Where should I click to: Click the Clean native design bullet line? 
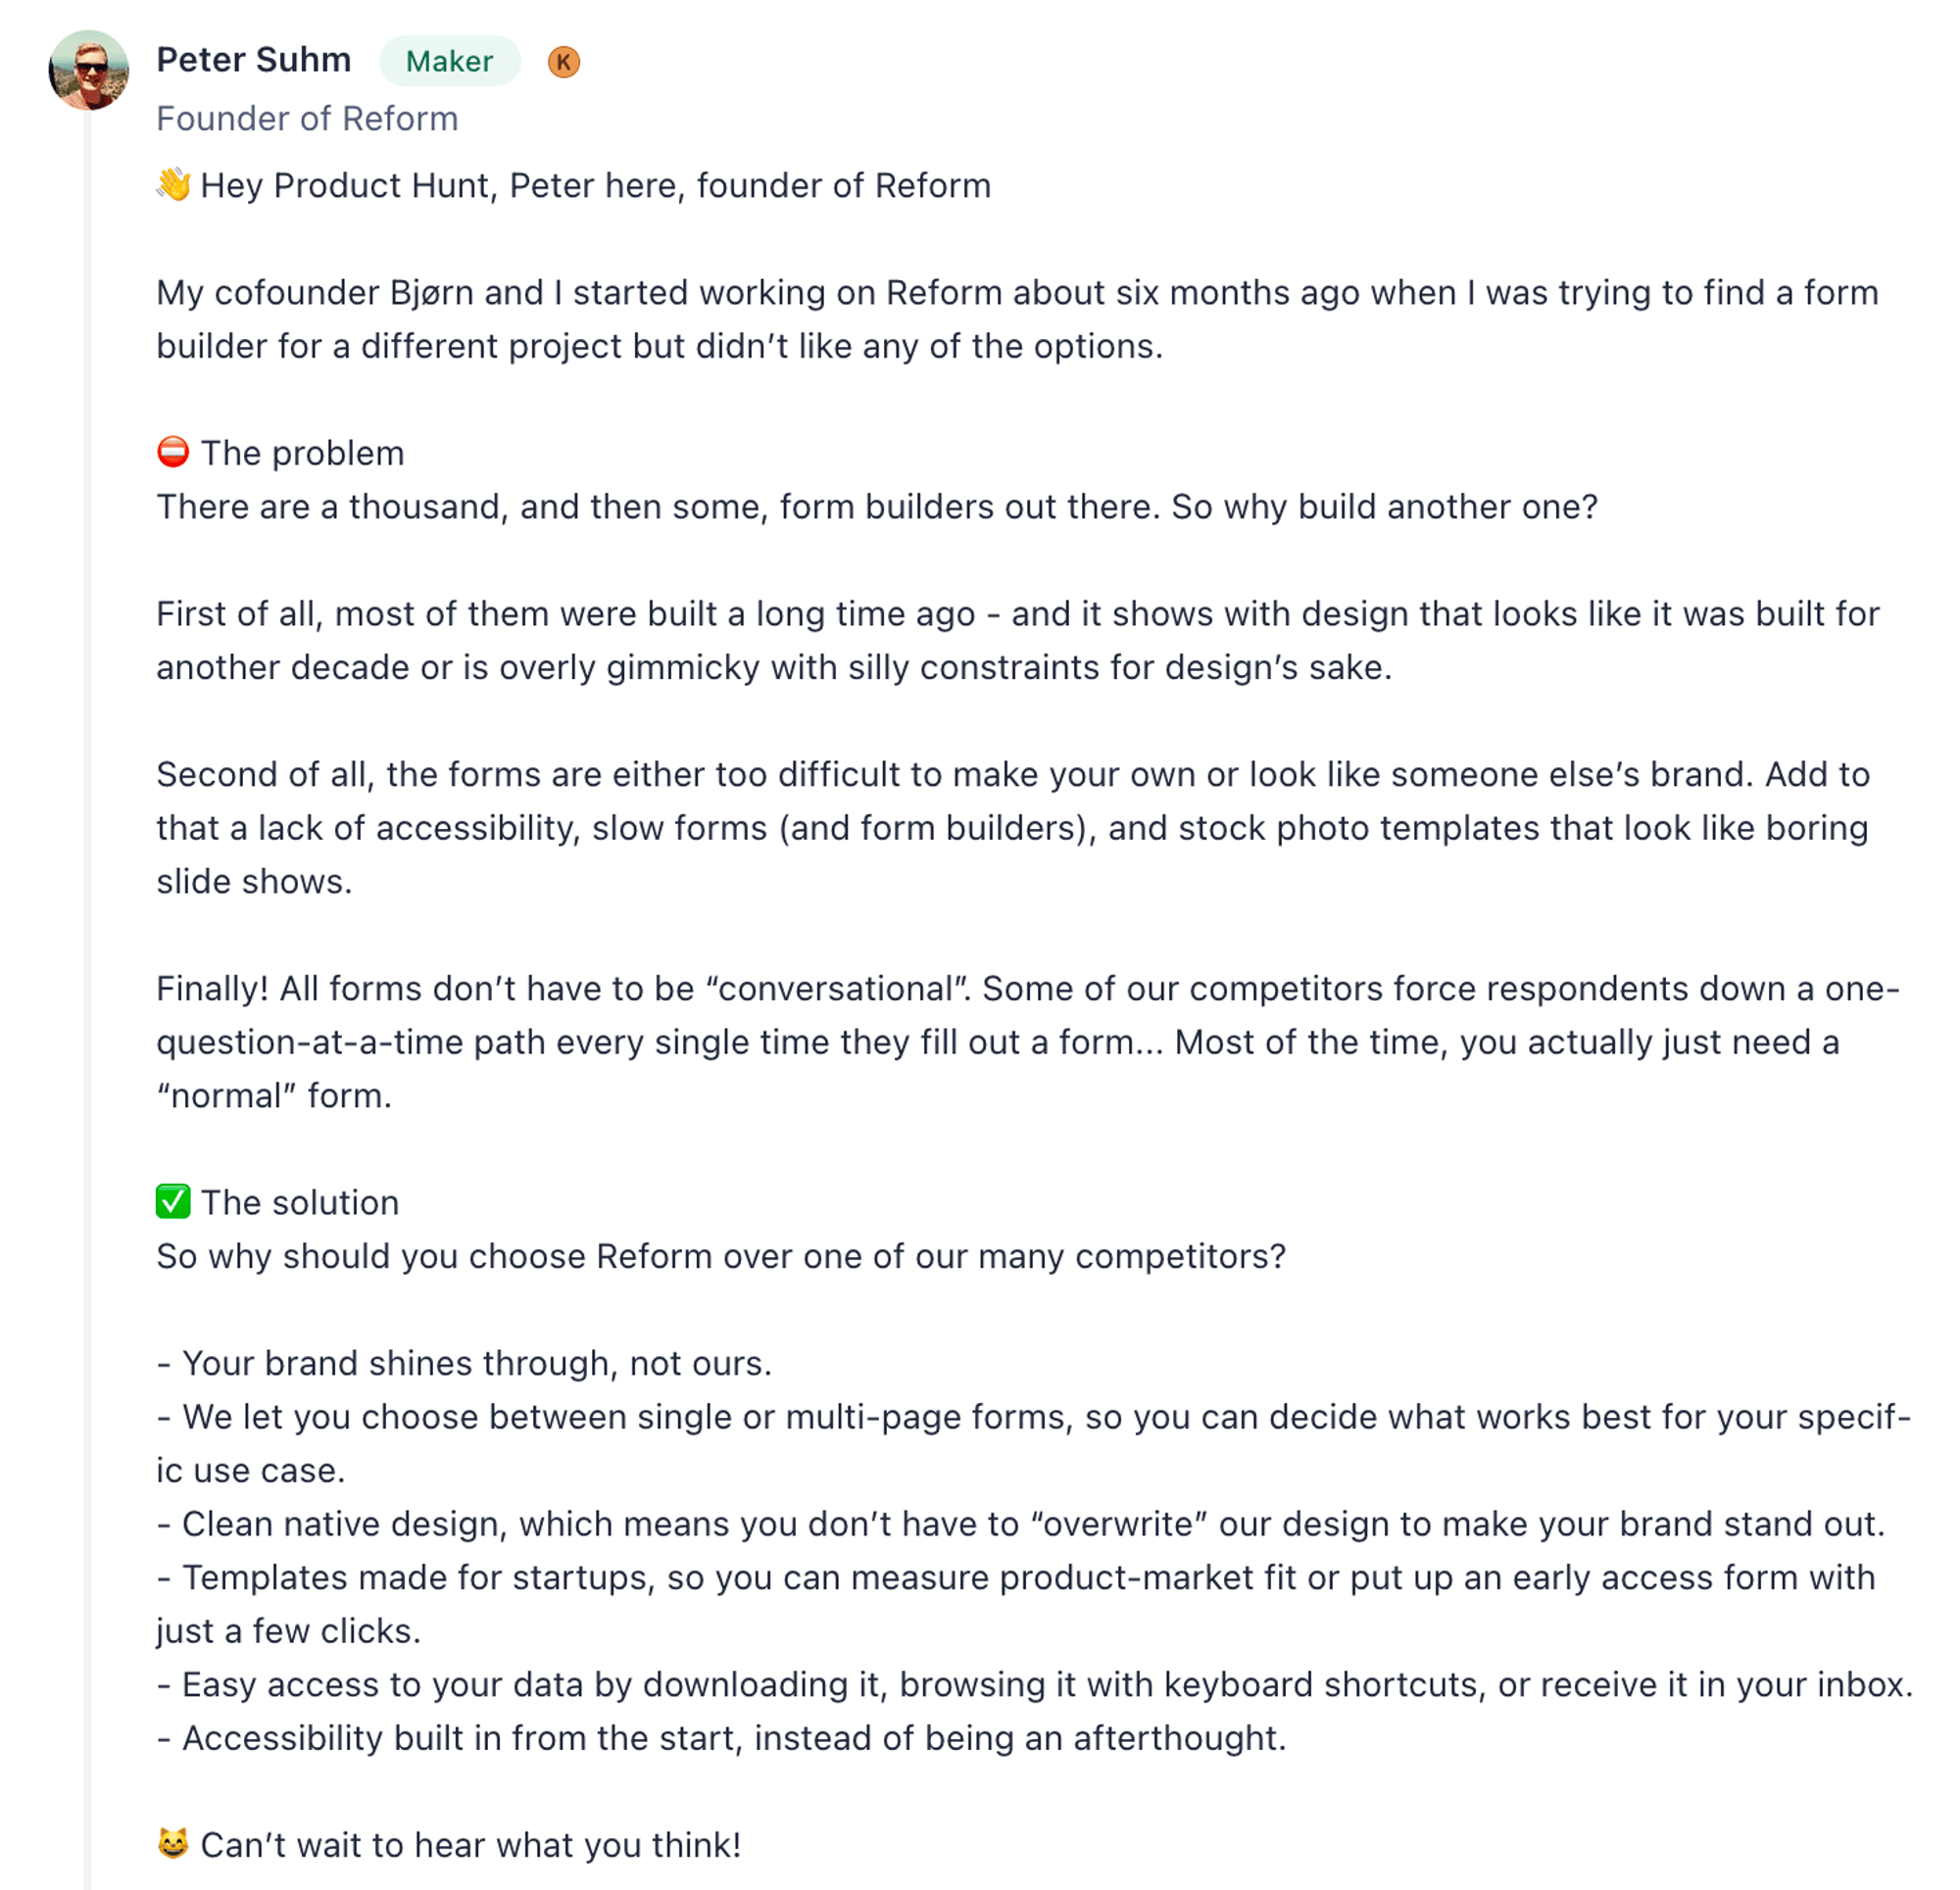(x=1020, y=1524)
